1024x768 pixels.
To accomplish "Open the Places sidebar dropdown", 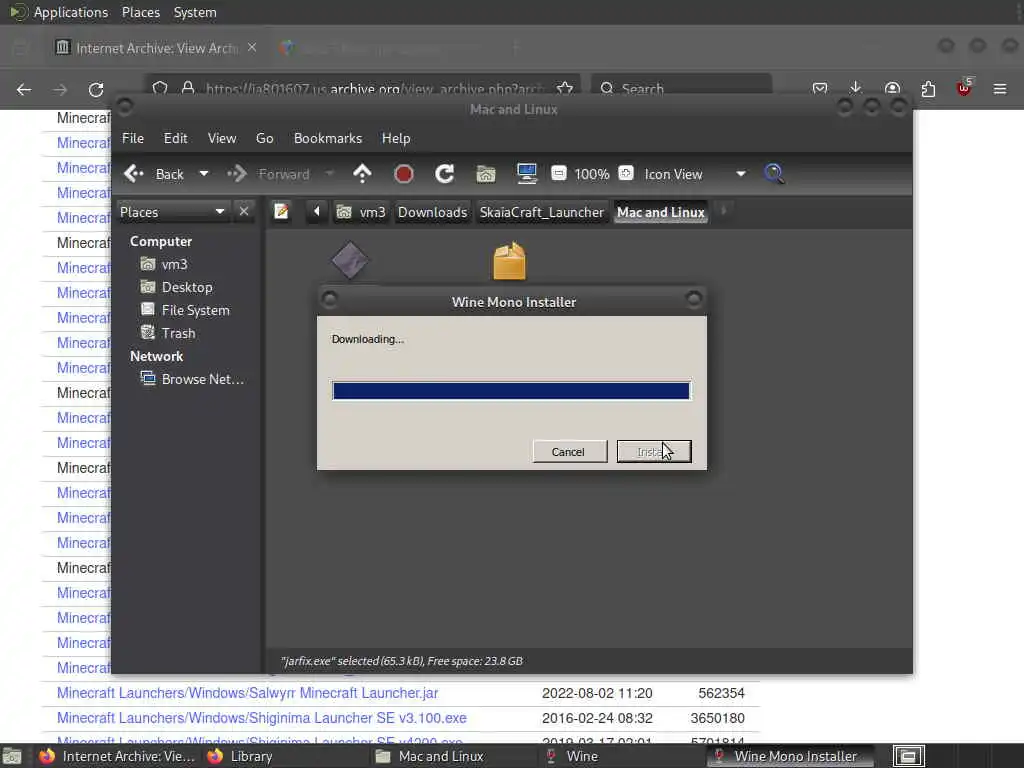I will (172, 212).
